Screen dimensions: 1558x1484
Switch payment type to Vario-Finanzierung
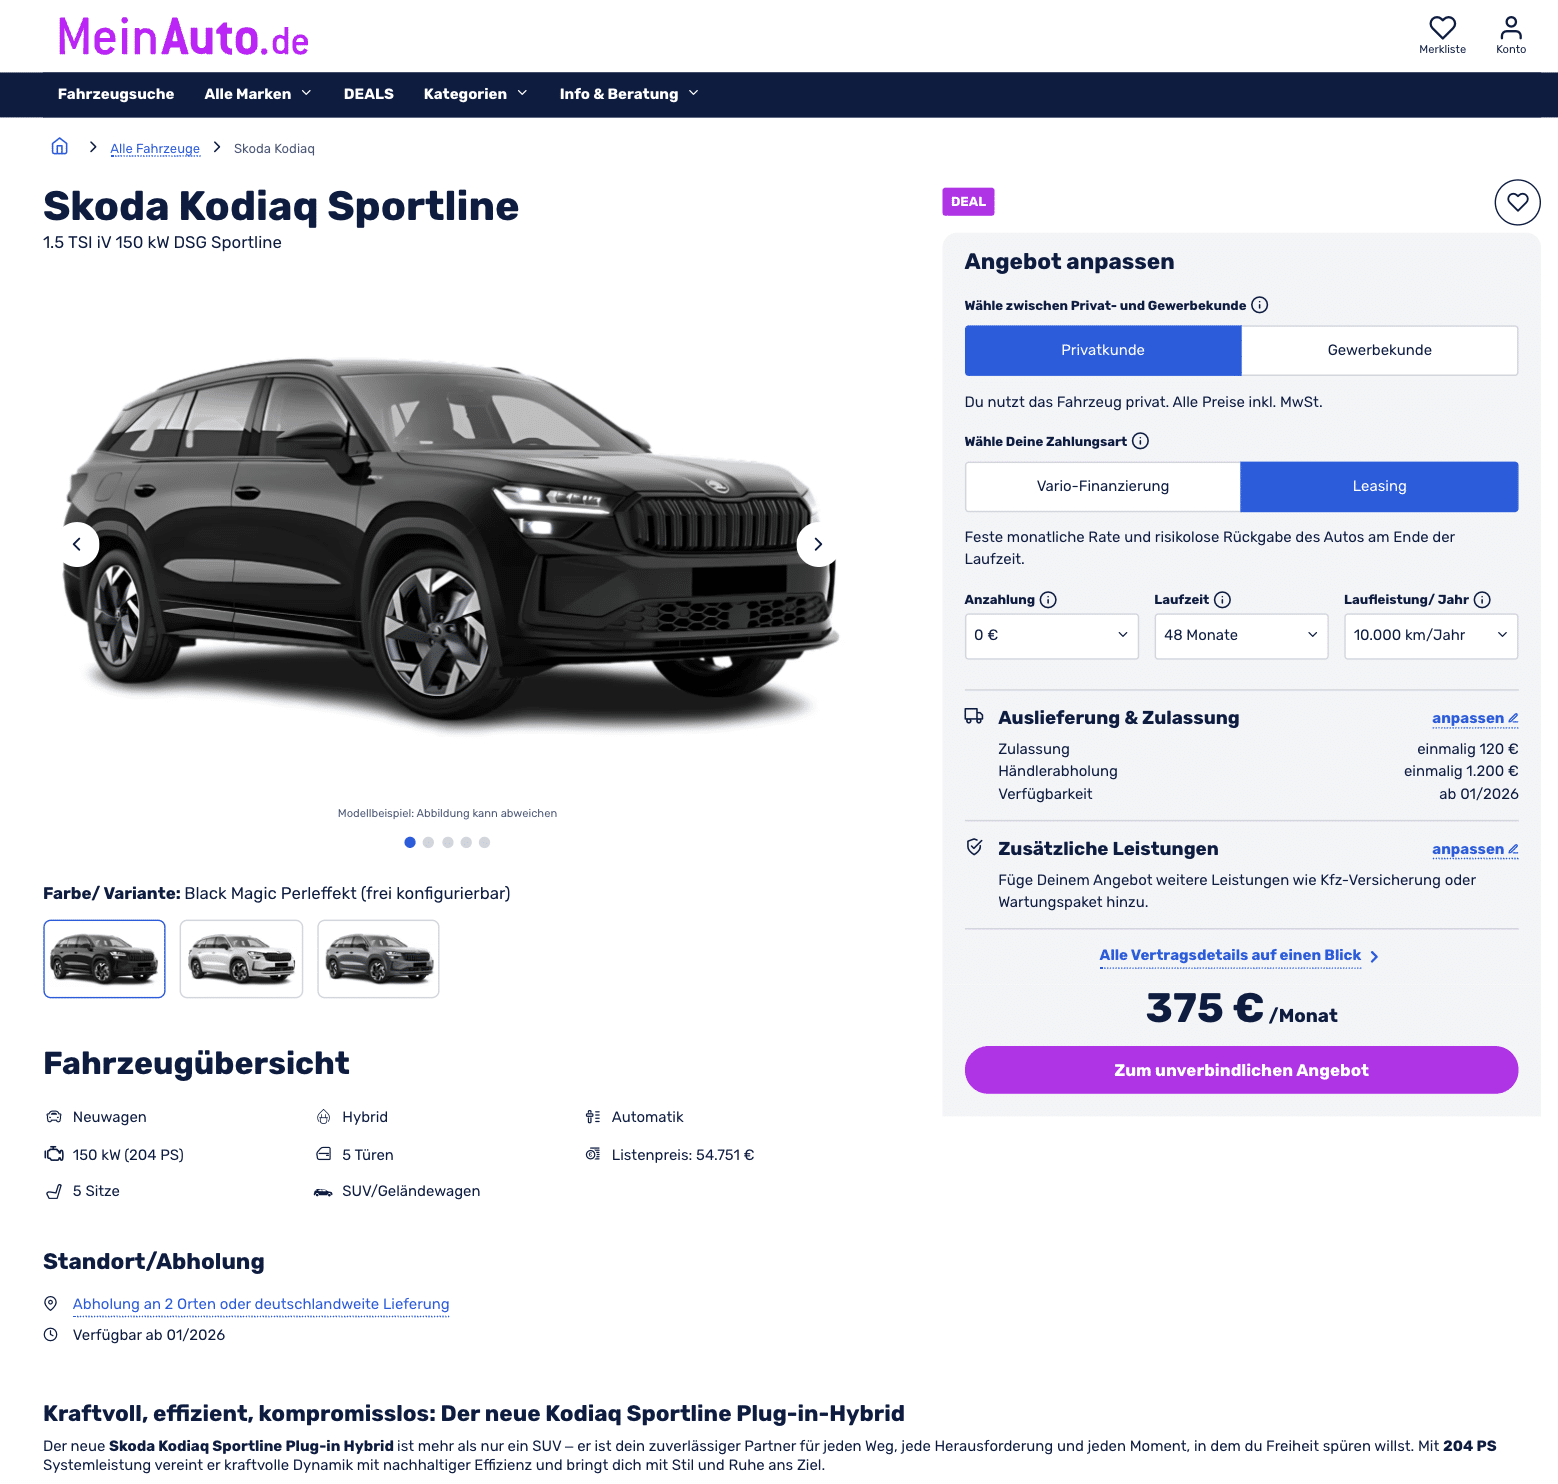1103,486
